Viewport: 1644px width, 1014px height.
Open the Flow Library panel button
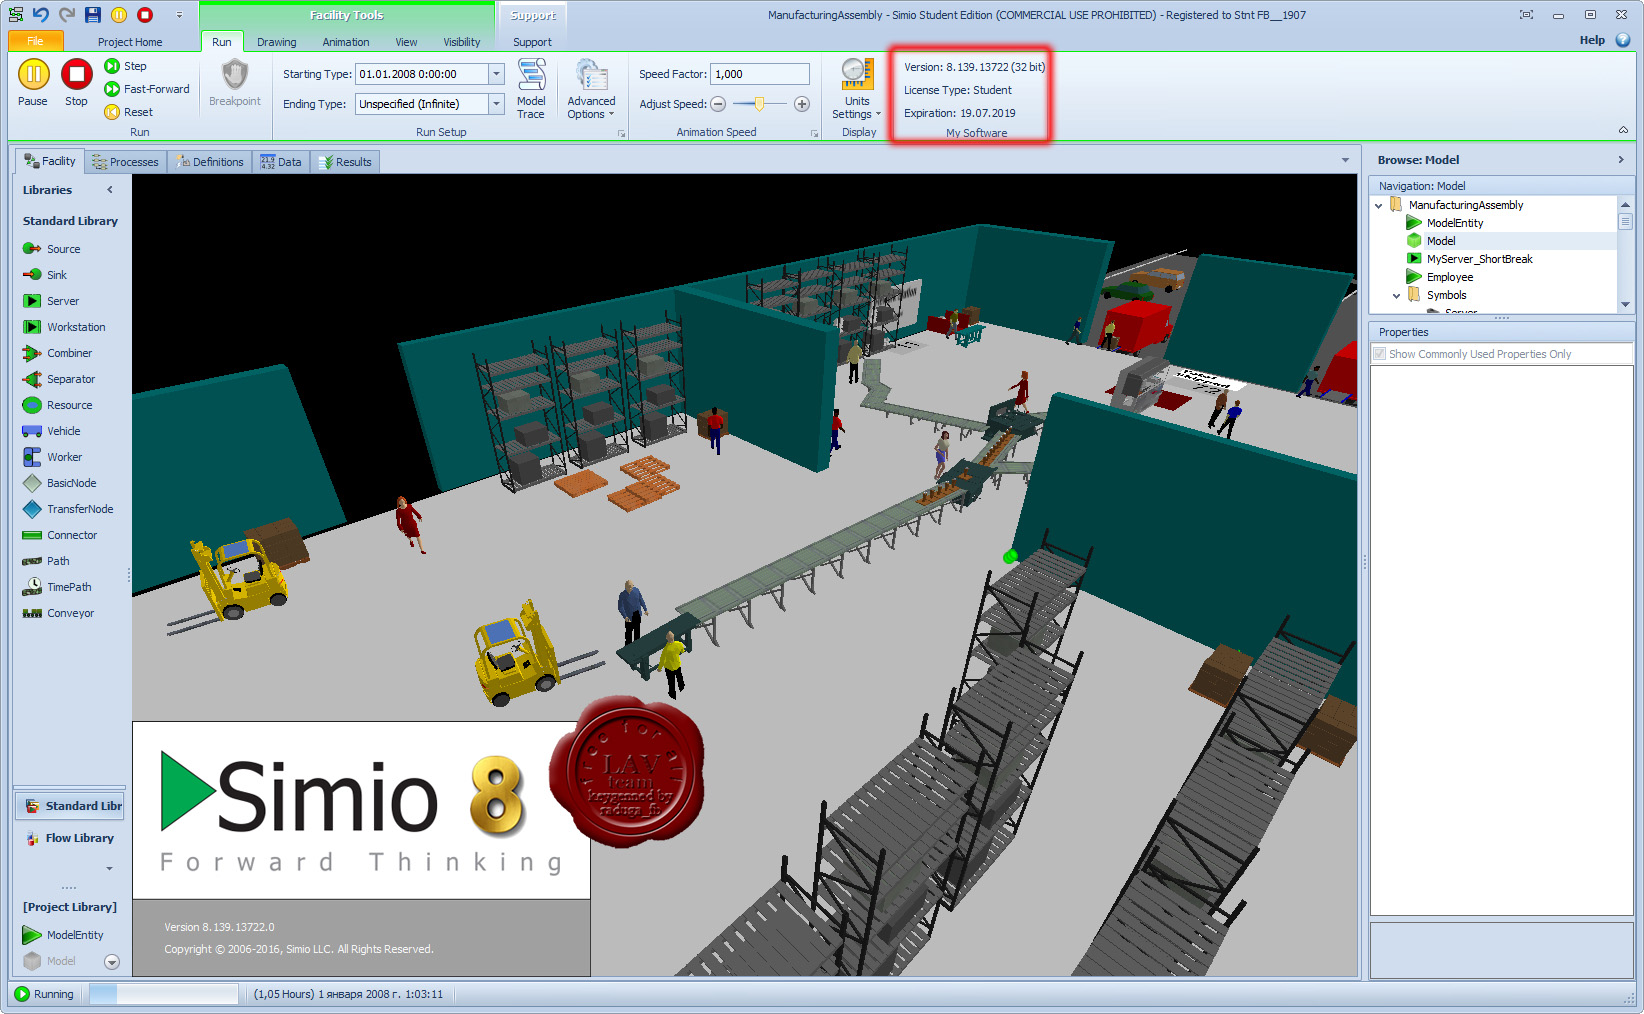point(70,838)
